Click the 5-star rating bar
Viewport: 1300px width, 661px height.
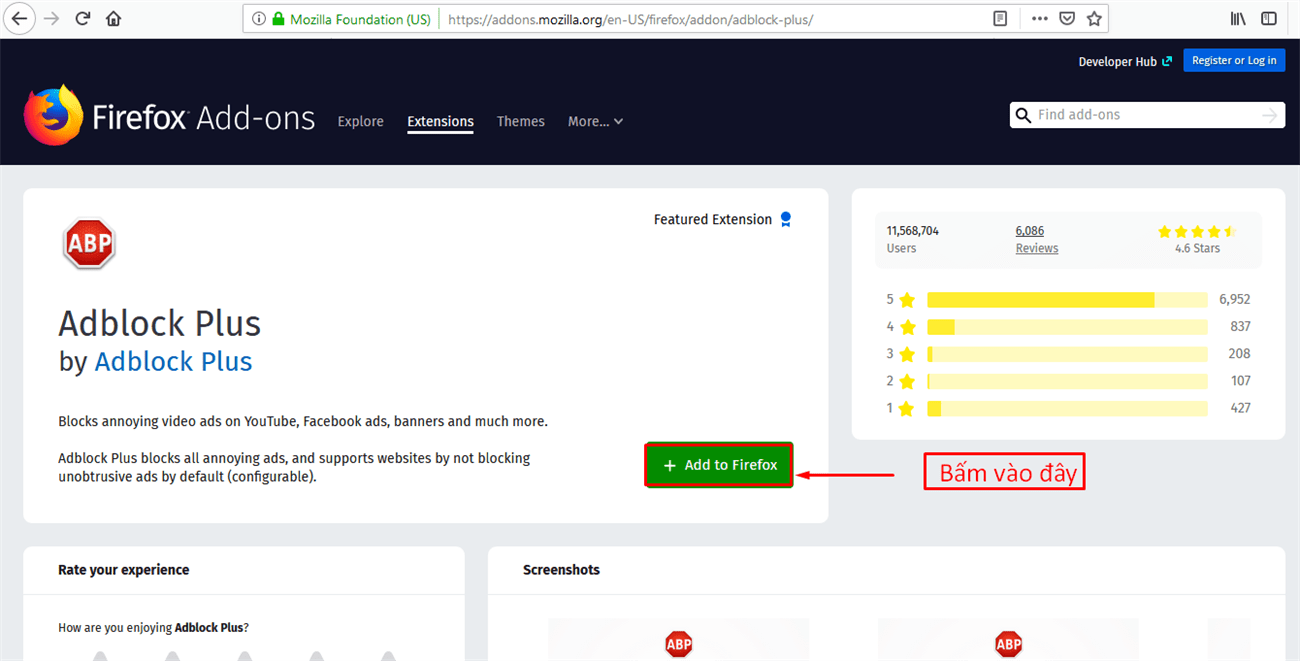pos(1067,300)
